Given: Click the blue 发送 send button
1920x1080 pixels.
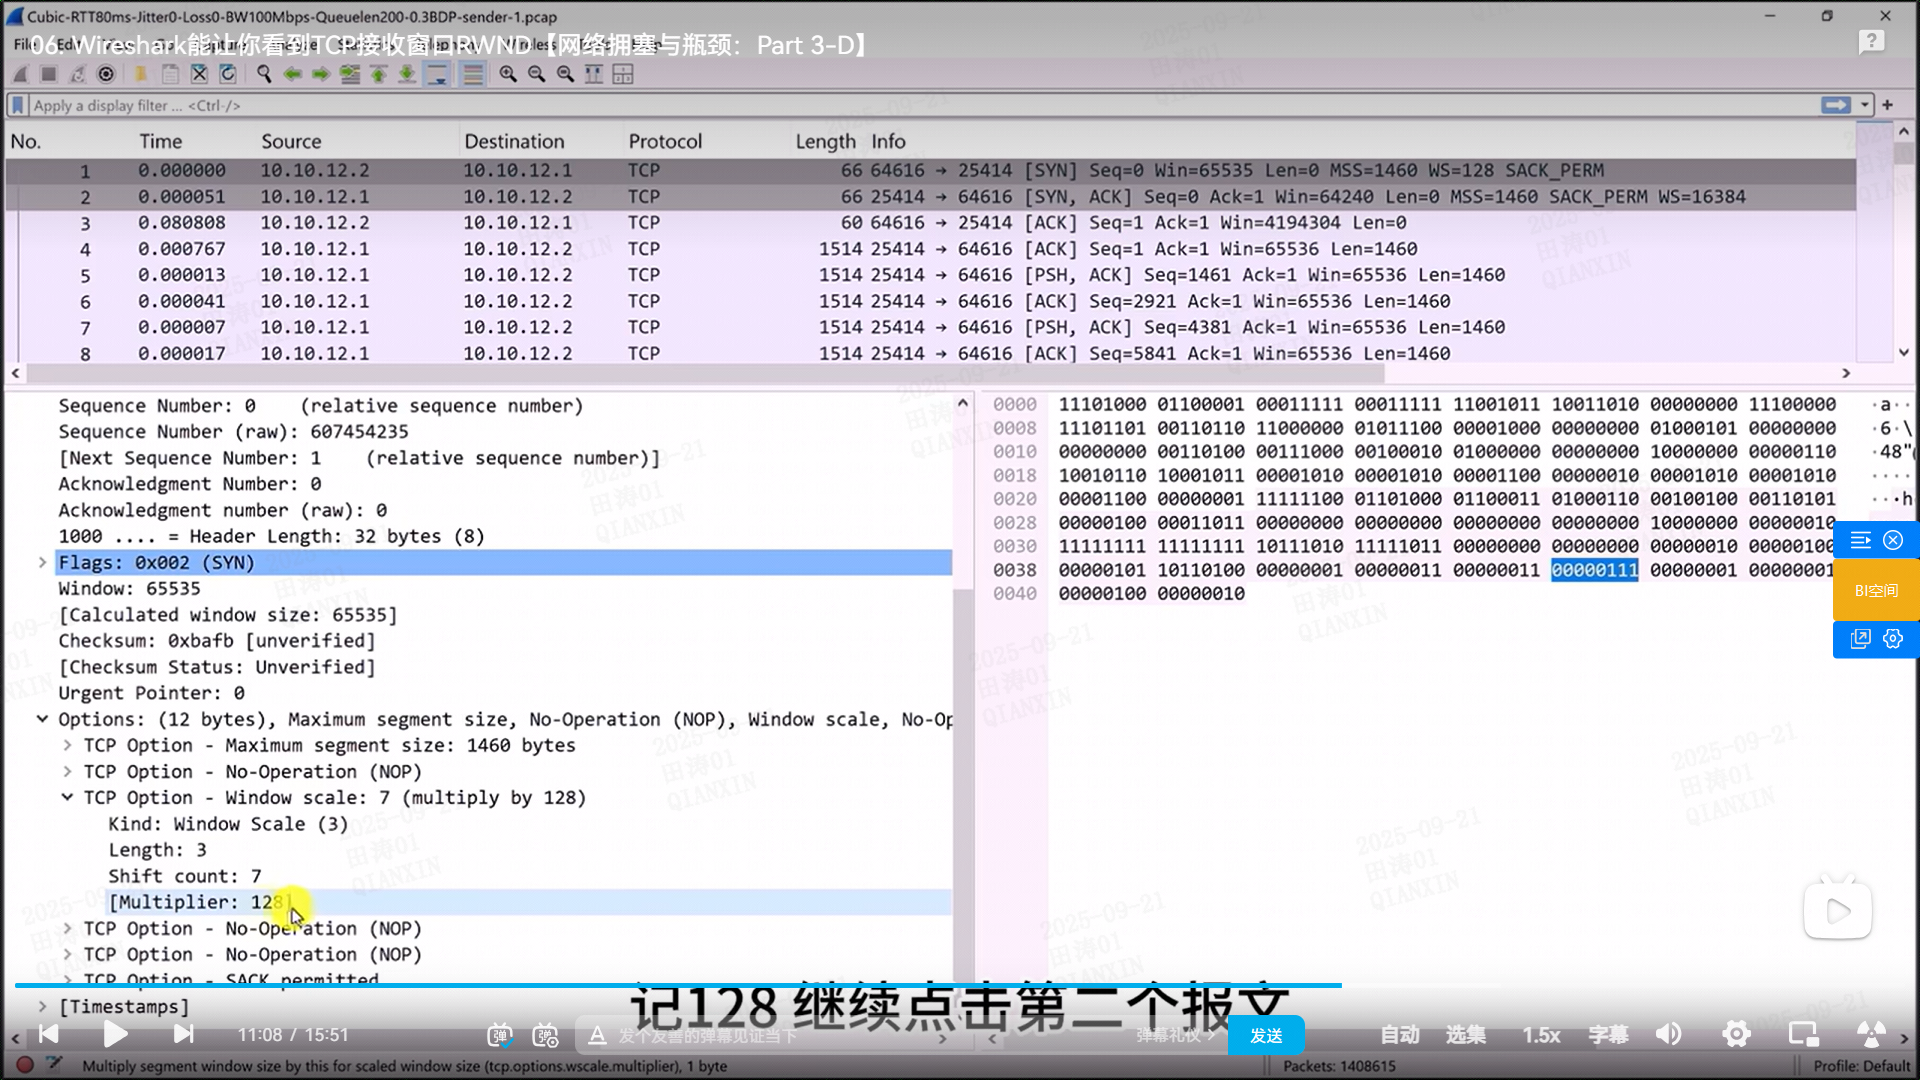Looking at the screenshot, I should (x=1266, y=1035).
